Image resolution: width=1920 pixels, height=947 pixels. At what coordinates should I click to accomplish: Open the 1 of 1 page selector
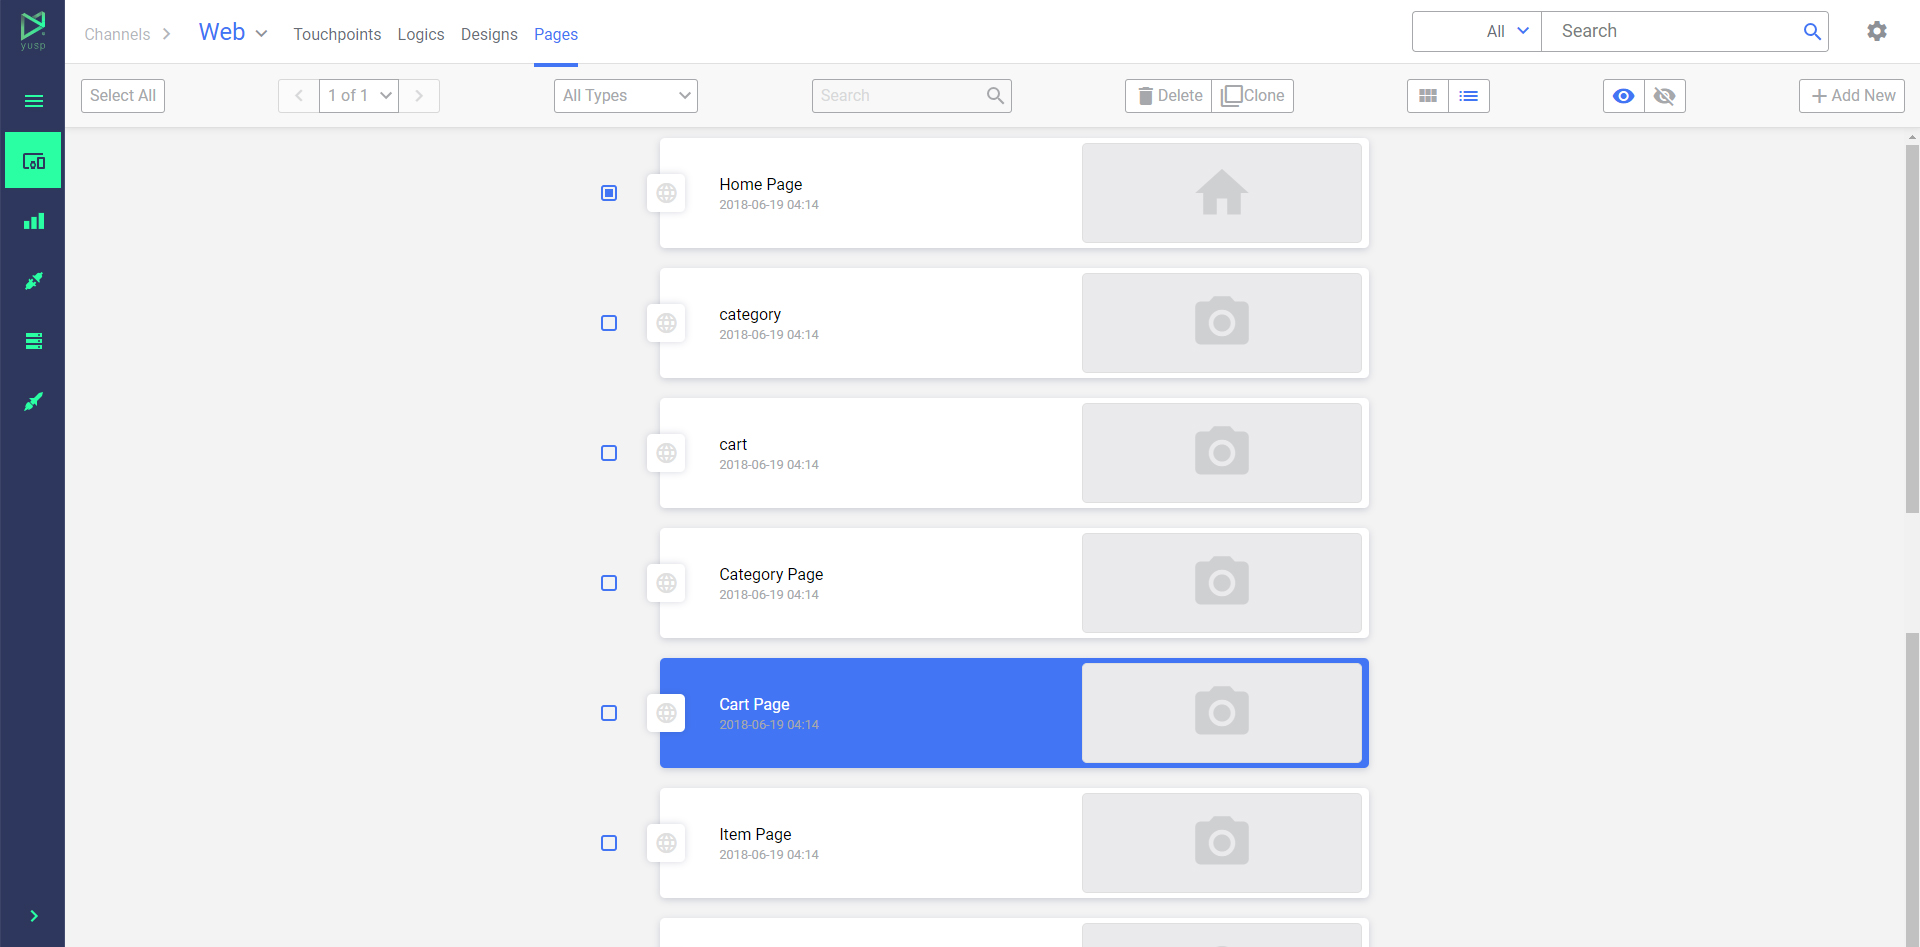point(359,96)
